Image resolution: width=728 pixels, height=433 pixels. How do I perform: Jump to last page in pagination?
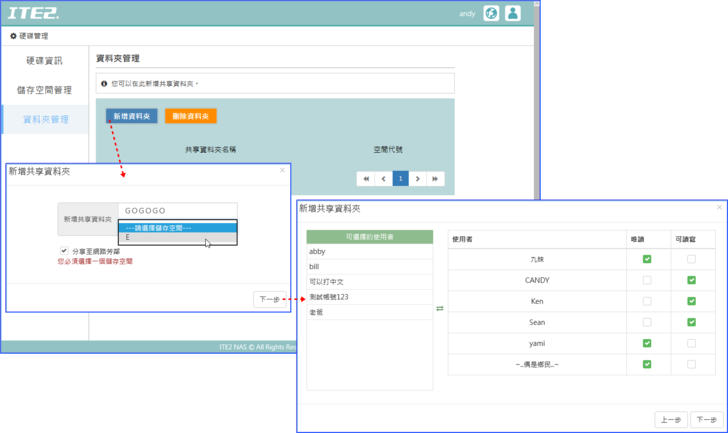click(x=435, y=179)
